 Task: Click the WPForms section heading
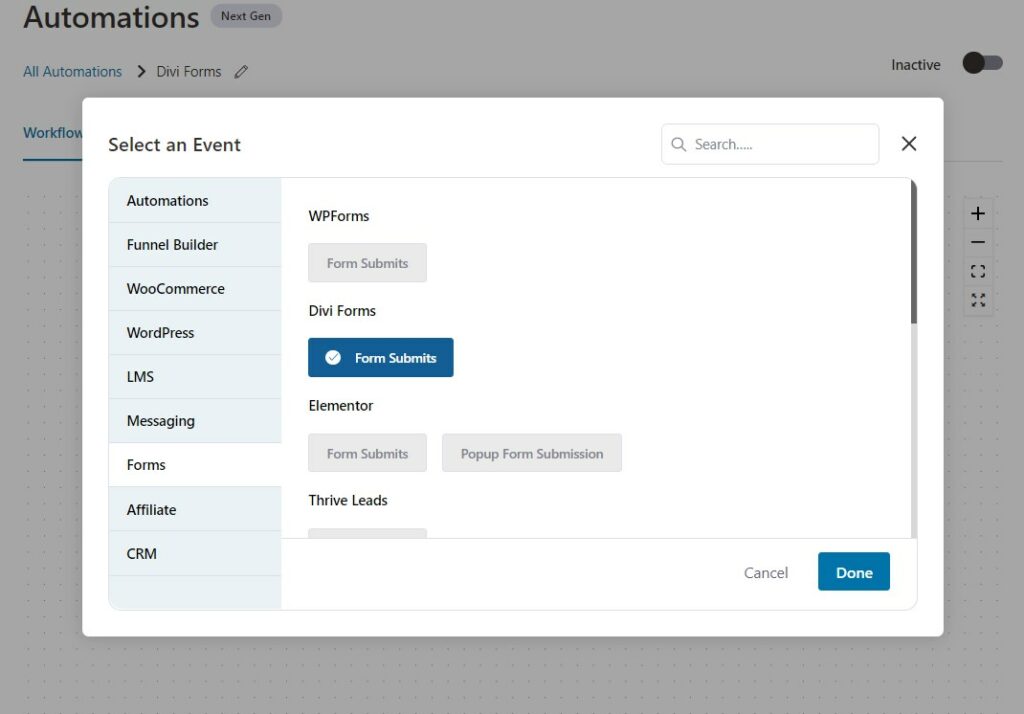[339, 216]
